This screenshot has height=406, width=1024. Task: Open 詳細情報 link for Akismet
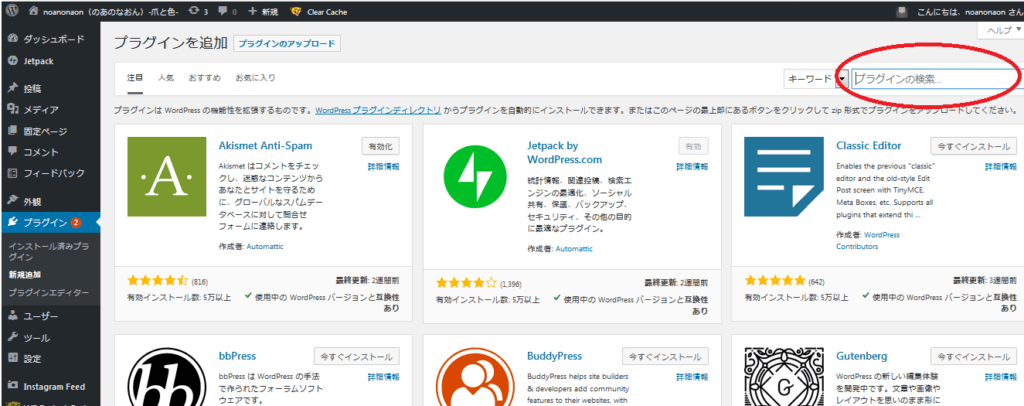pos(383,166)
